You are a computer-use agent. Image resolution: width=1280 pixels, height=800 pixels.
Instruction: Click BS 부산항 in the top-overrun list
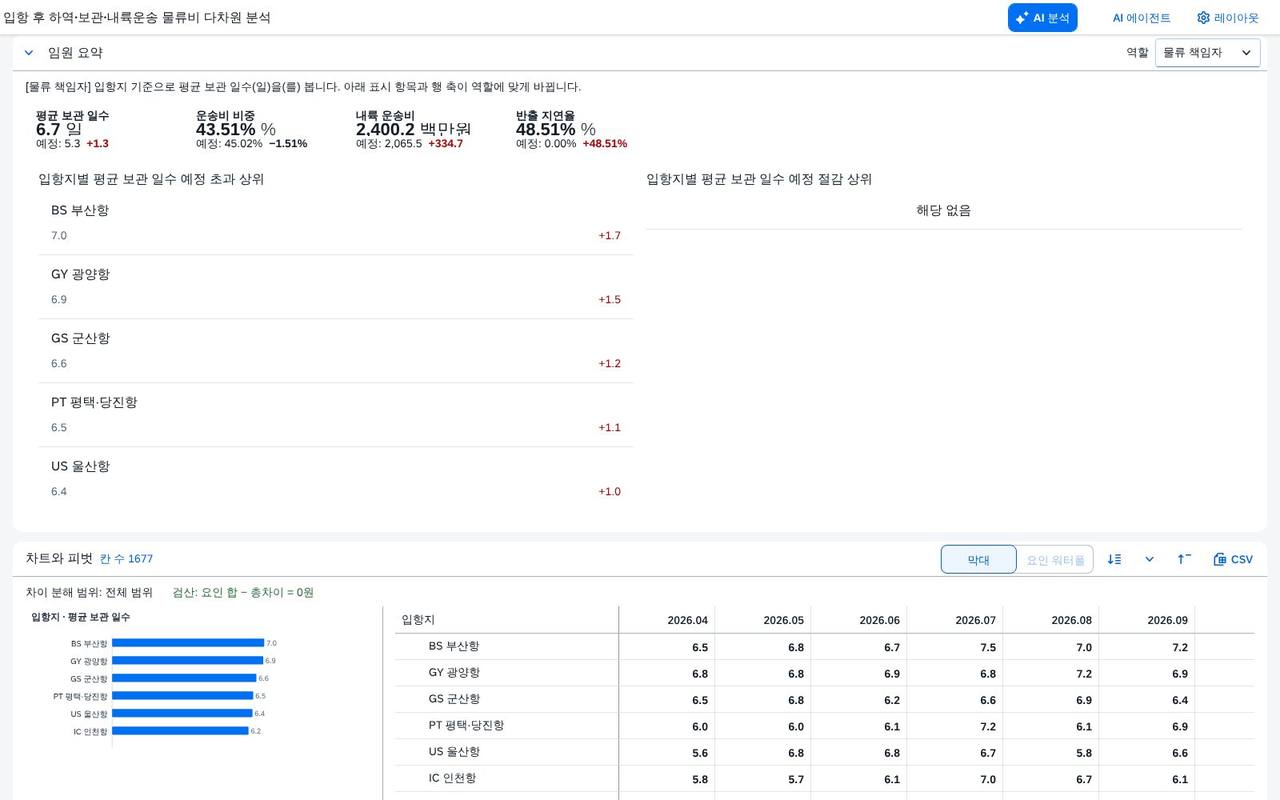click(336, 223)
